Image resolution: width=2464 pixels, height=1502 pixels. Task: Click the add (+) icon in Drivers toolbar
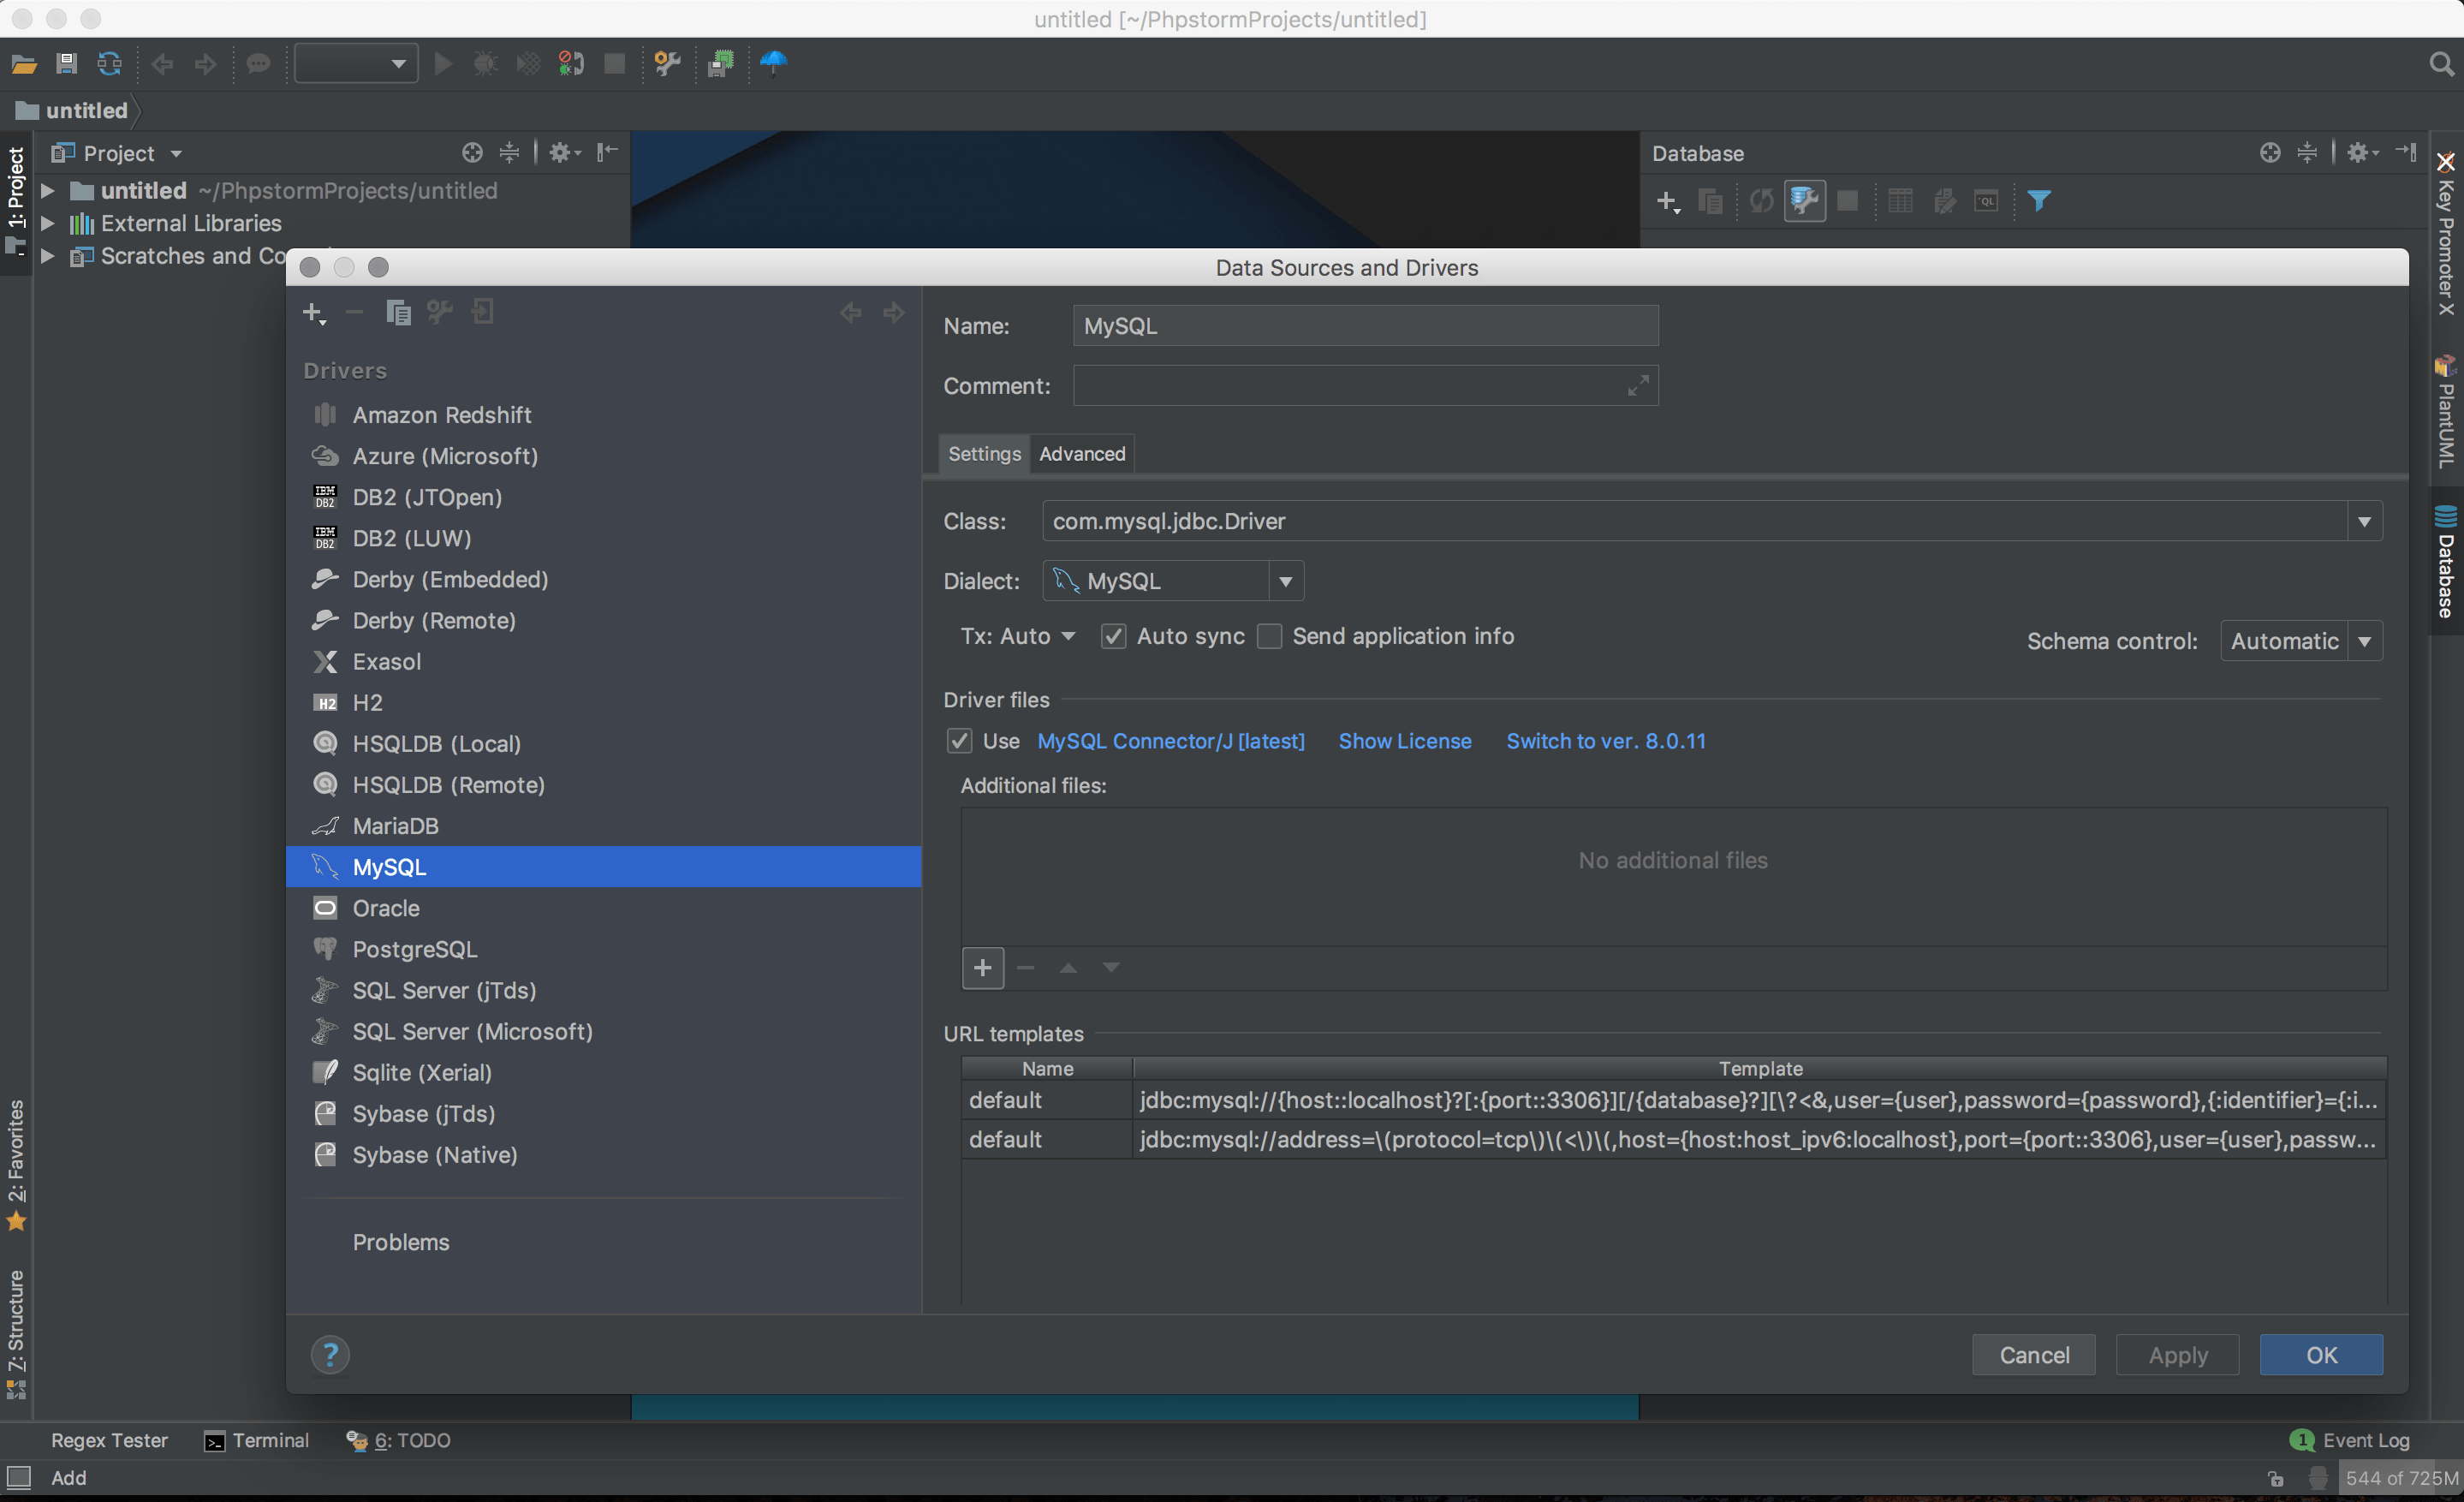[x=313, y=313]
